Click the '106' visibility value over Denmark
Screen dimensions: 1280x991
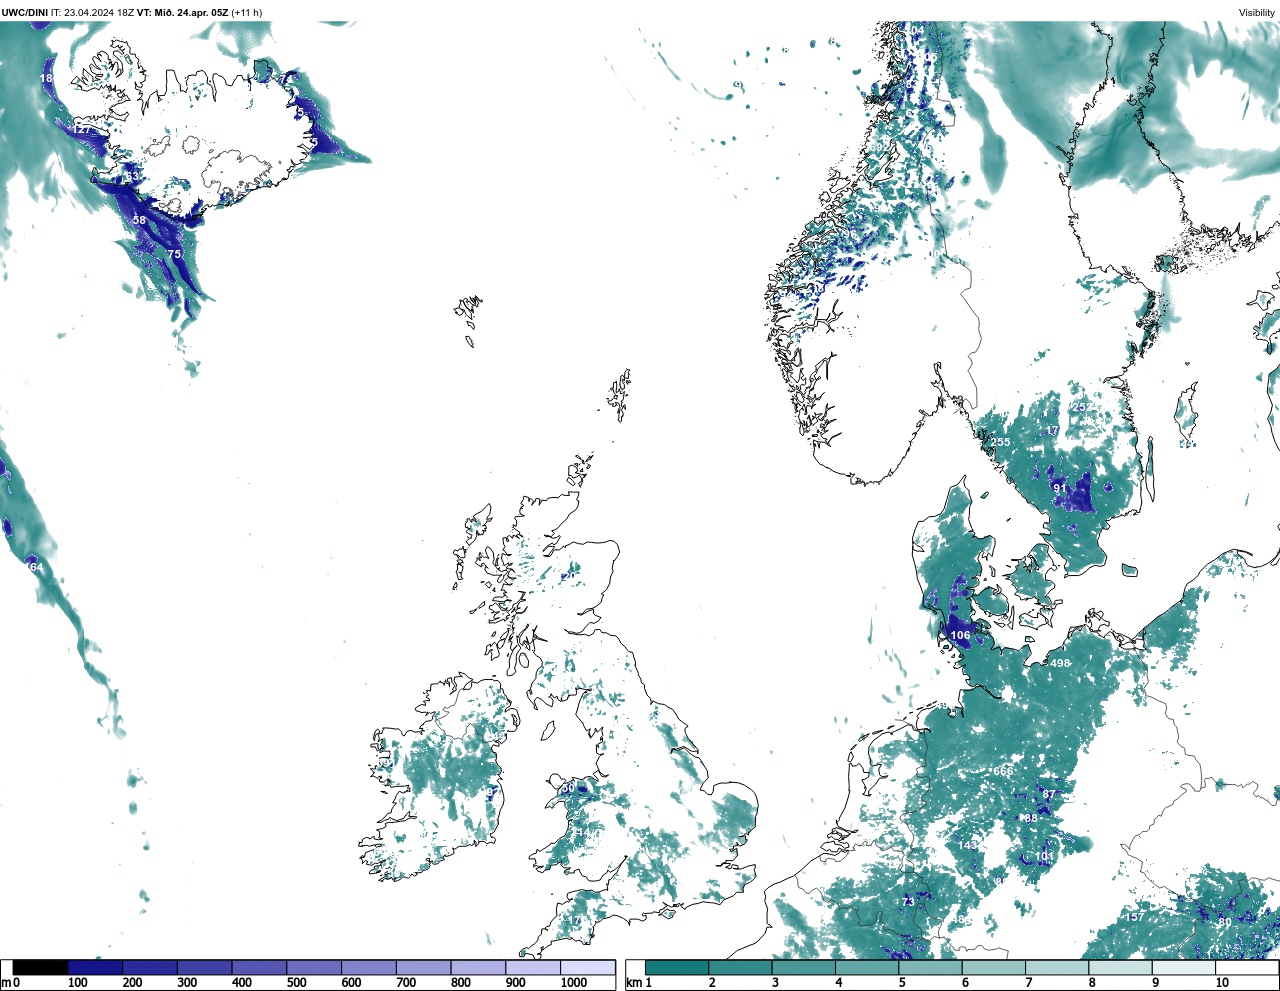(960, 635)
